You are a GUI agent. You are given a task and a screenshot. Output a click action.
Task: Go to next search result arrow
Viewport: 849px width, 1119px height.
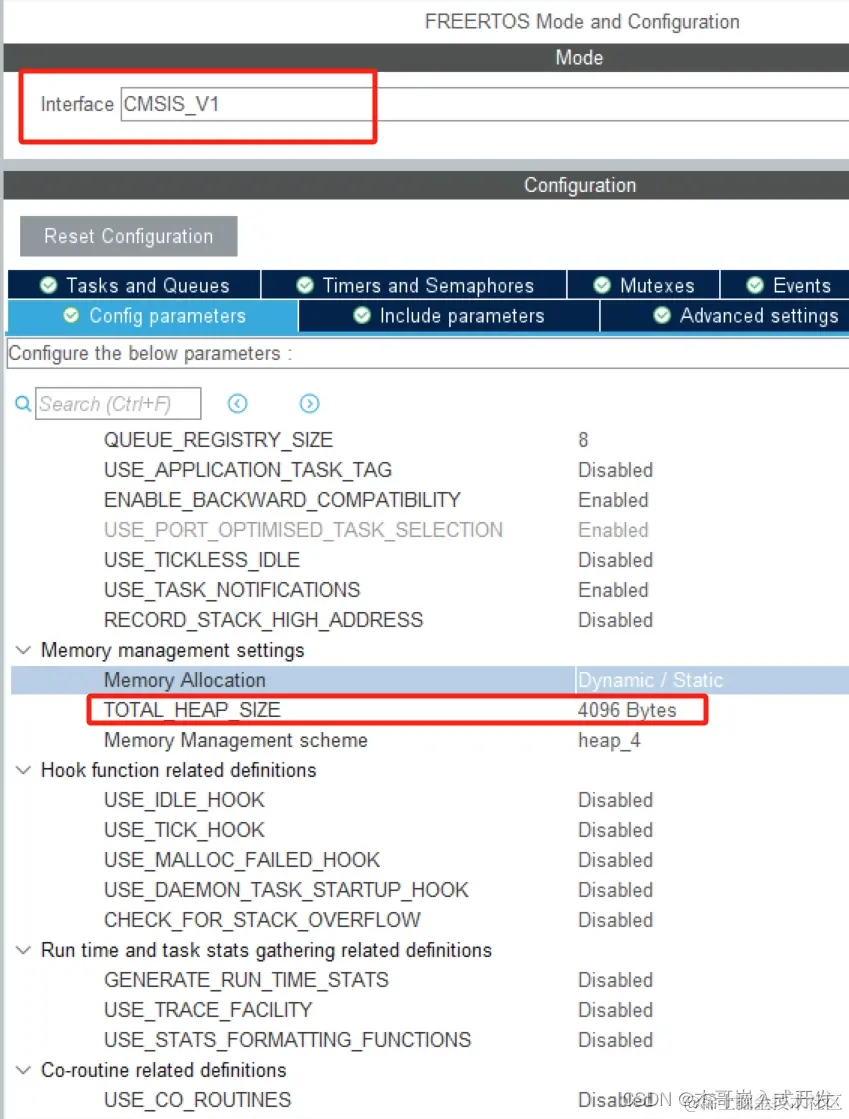[309, 404]
